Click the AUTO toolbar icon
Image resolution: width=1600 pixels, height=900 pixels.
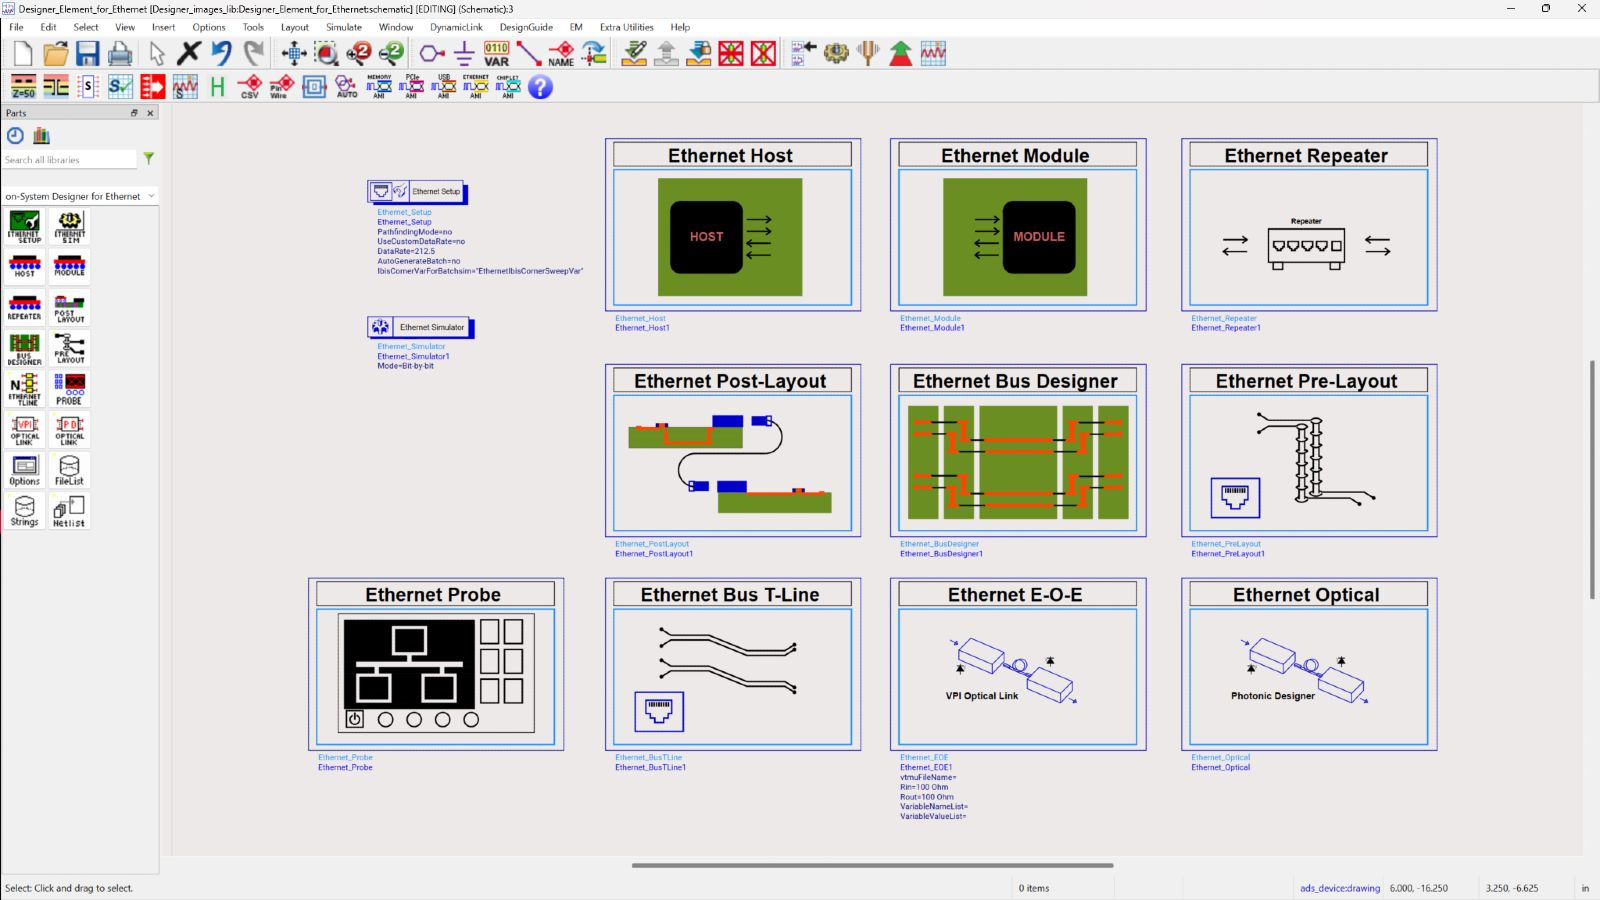[346, 87]
